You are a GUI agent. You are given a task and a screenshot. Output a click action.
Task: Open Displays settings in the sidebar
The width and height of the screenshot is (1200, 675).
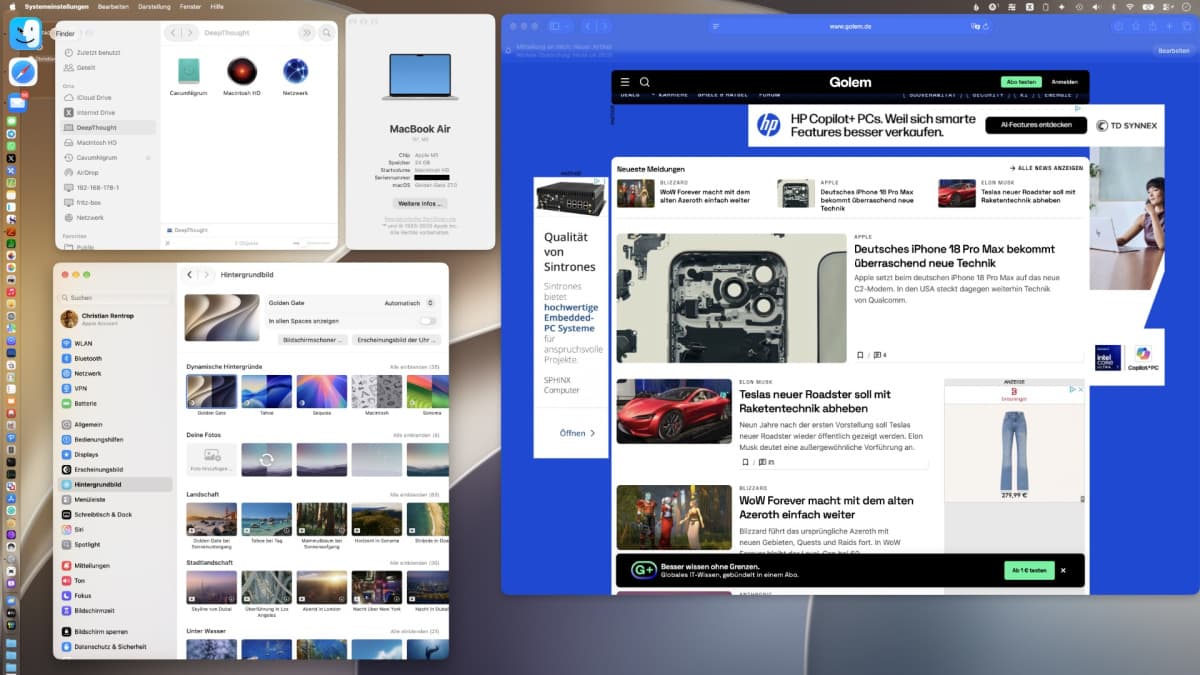115,454
